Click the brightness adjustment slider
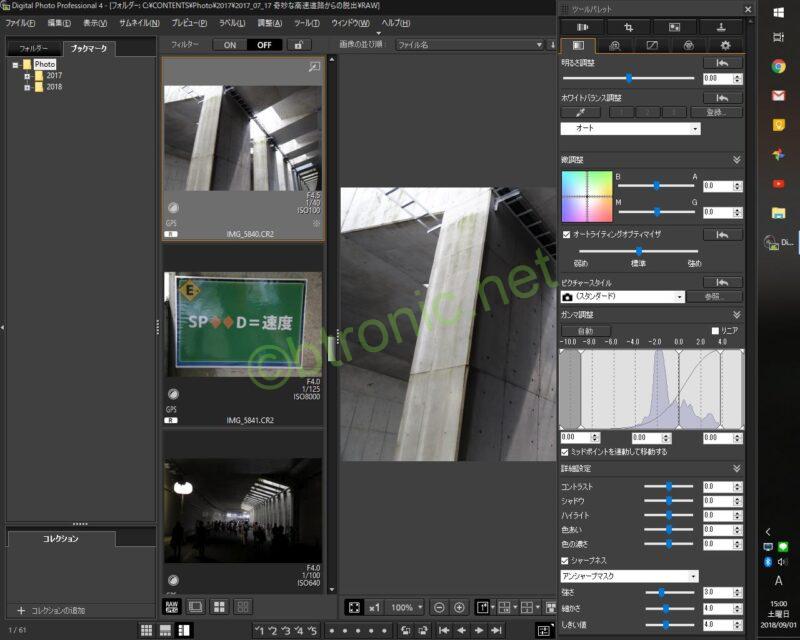Screen dimensions: 800x640 click(x=629, y=78)
